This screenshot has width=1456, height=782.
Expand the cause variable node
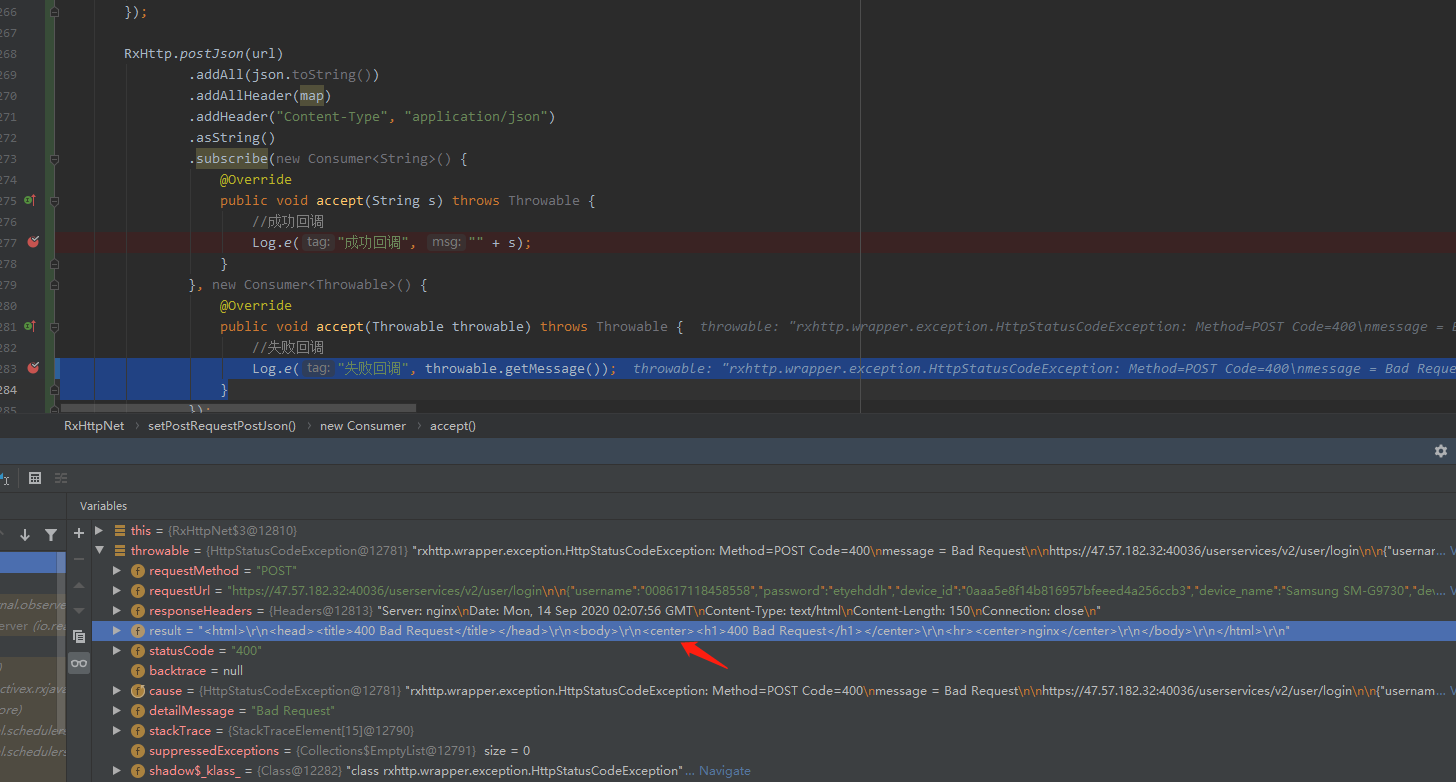(x=117, y=690)
